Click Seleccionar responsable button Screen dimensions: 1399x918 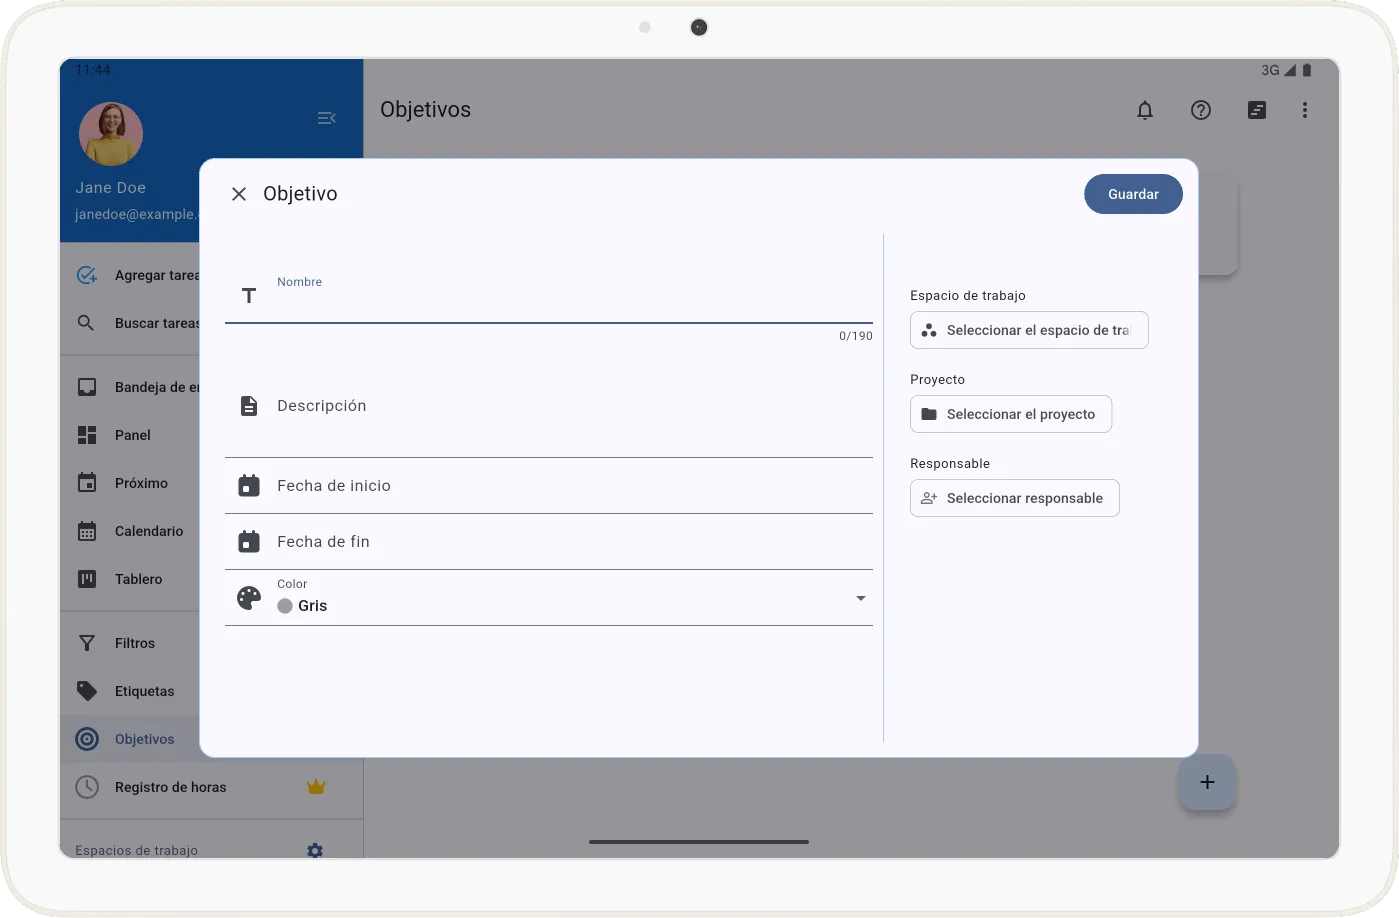pos(1014,498)
